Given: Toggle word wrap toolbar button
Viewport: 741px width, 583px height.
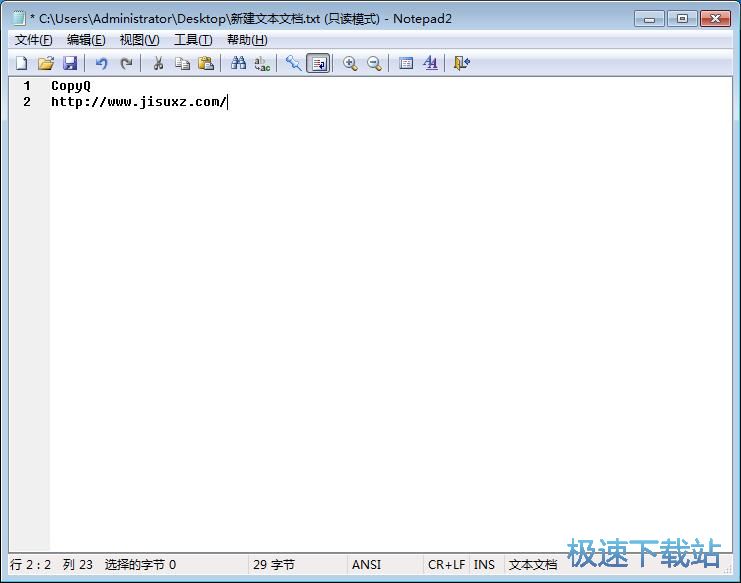Looking at the screenshot, I should coord(319,63).
